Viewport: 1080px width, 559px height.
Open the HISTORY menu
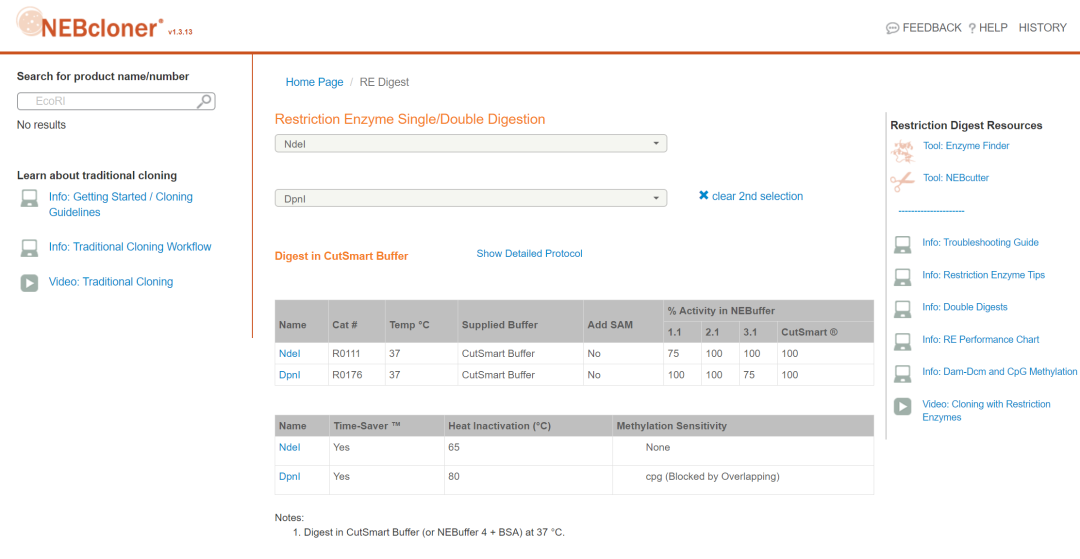point(1042,28)
